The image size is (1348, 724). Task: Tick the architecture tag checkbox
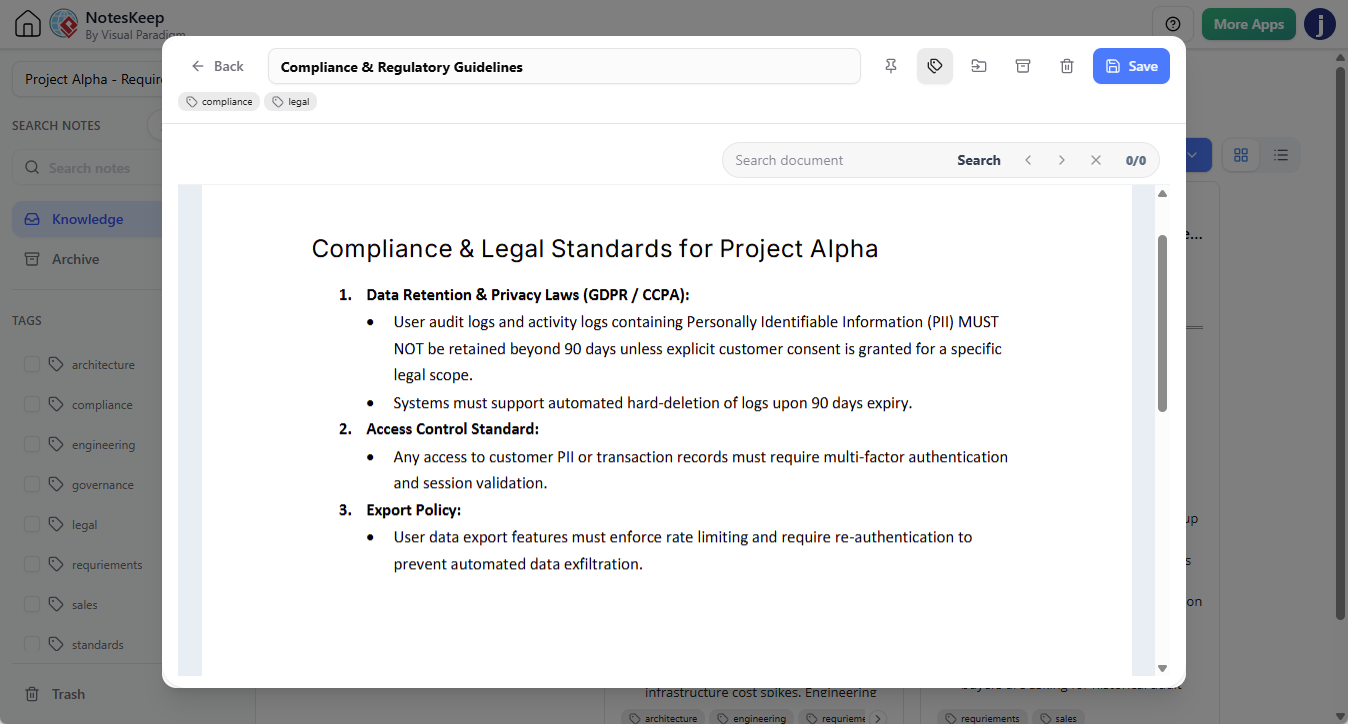click(x=32, y=364)
